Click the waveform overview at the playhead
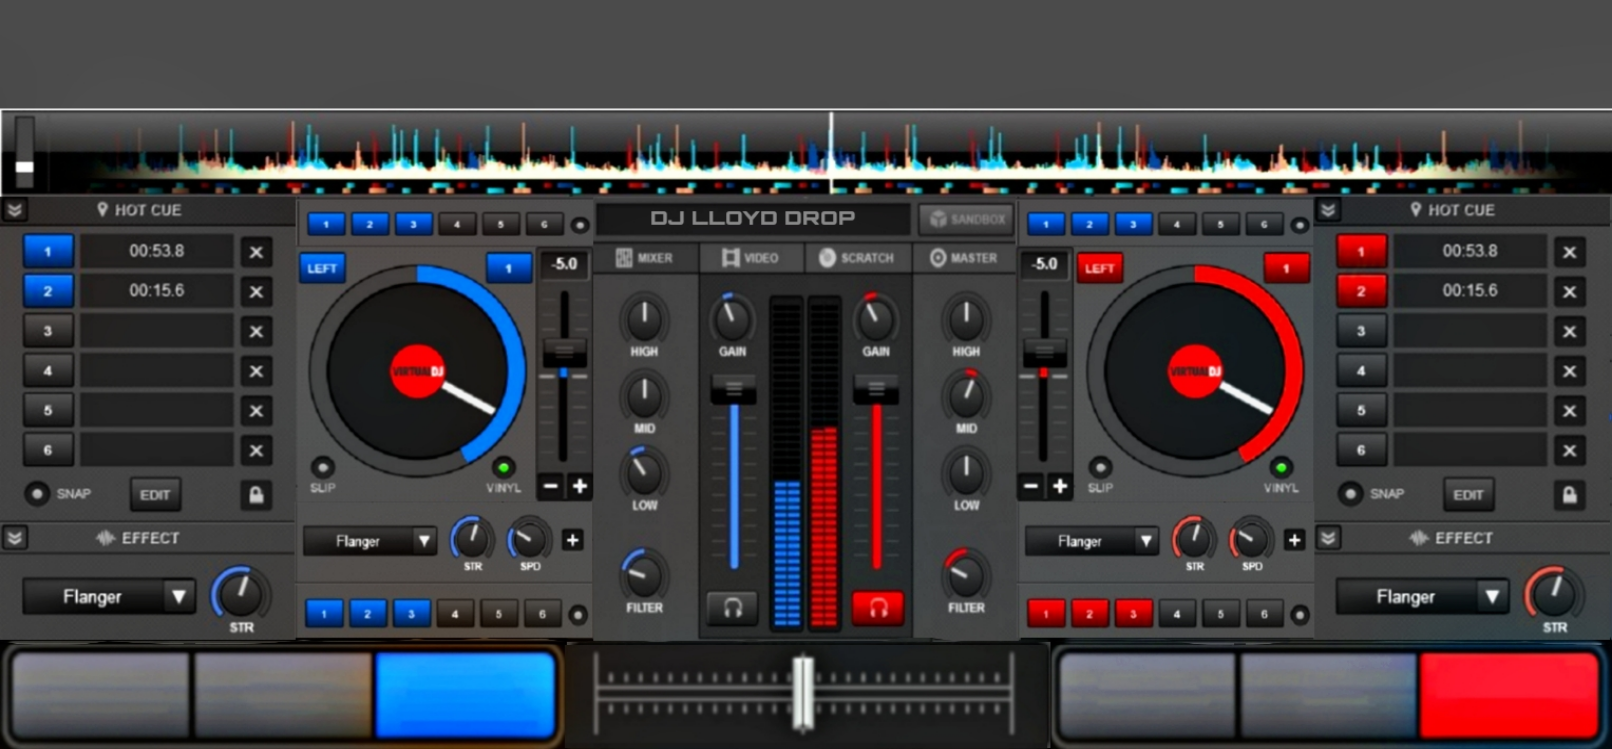 (831, 151)
